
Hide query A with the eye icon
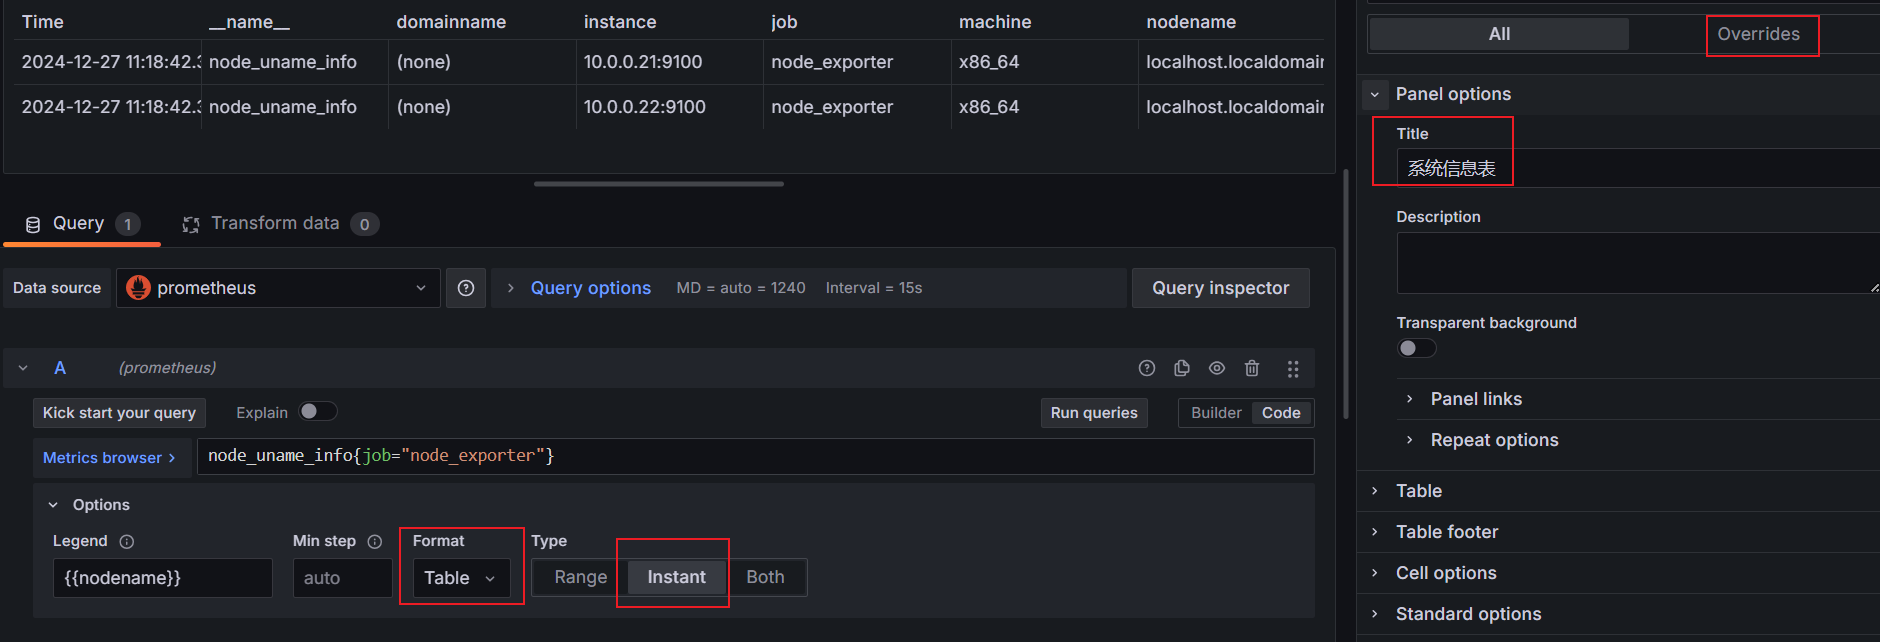point(1216,368)
